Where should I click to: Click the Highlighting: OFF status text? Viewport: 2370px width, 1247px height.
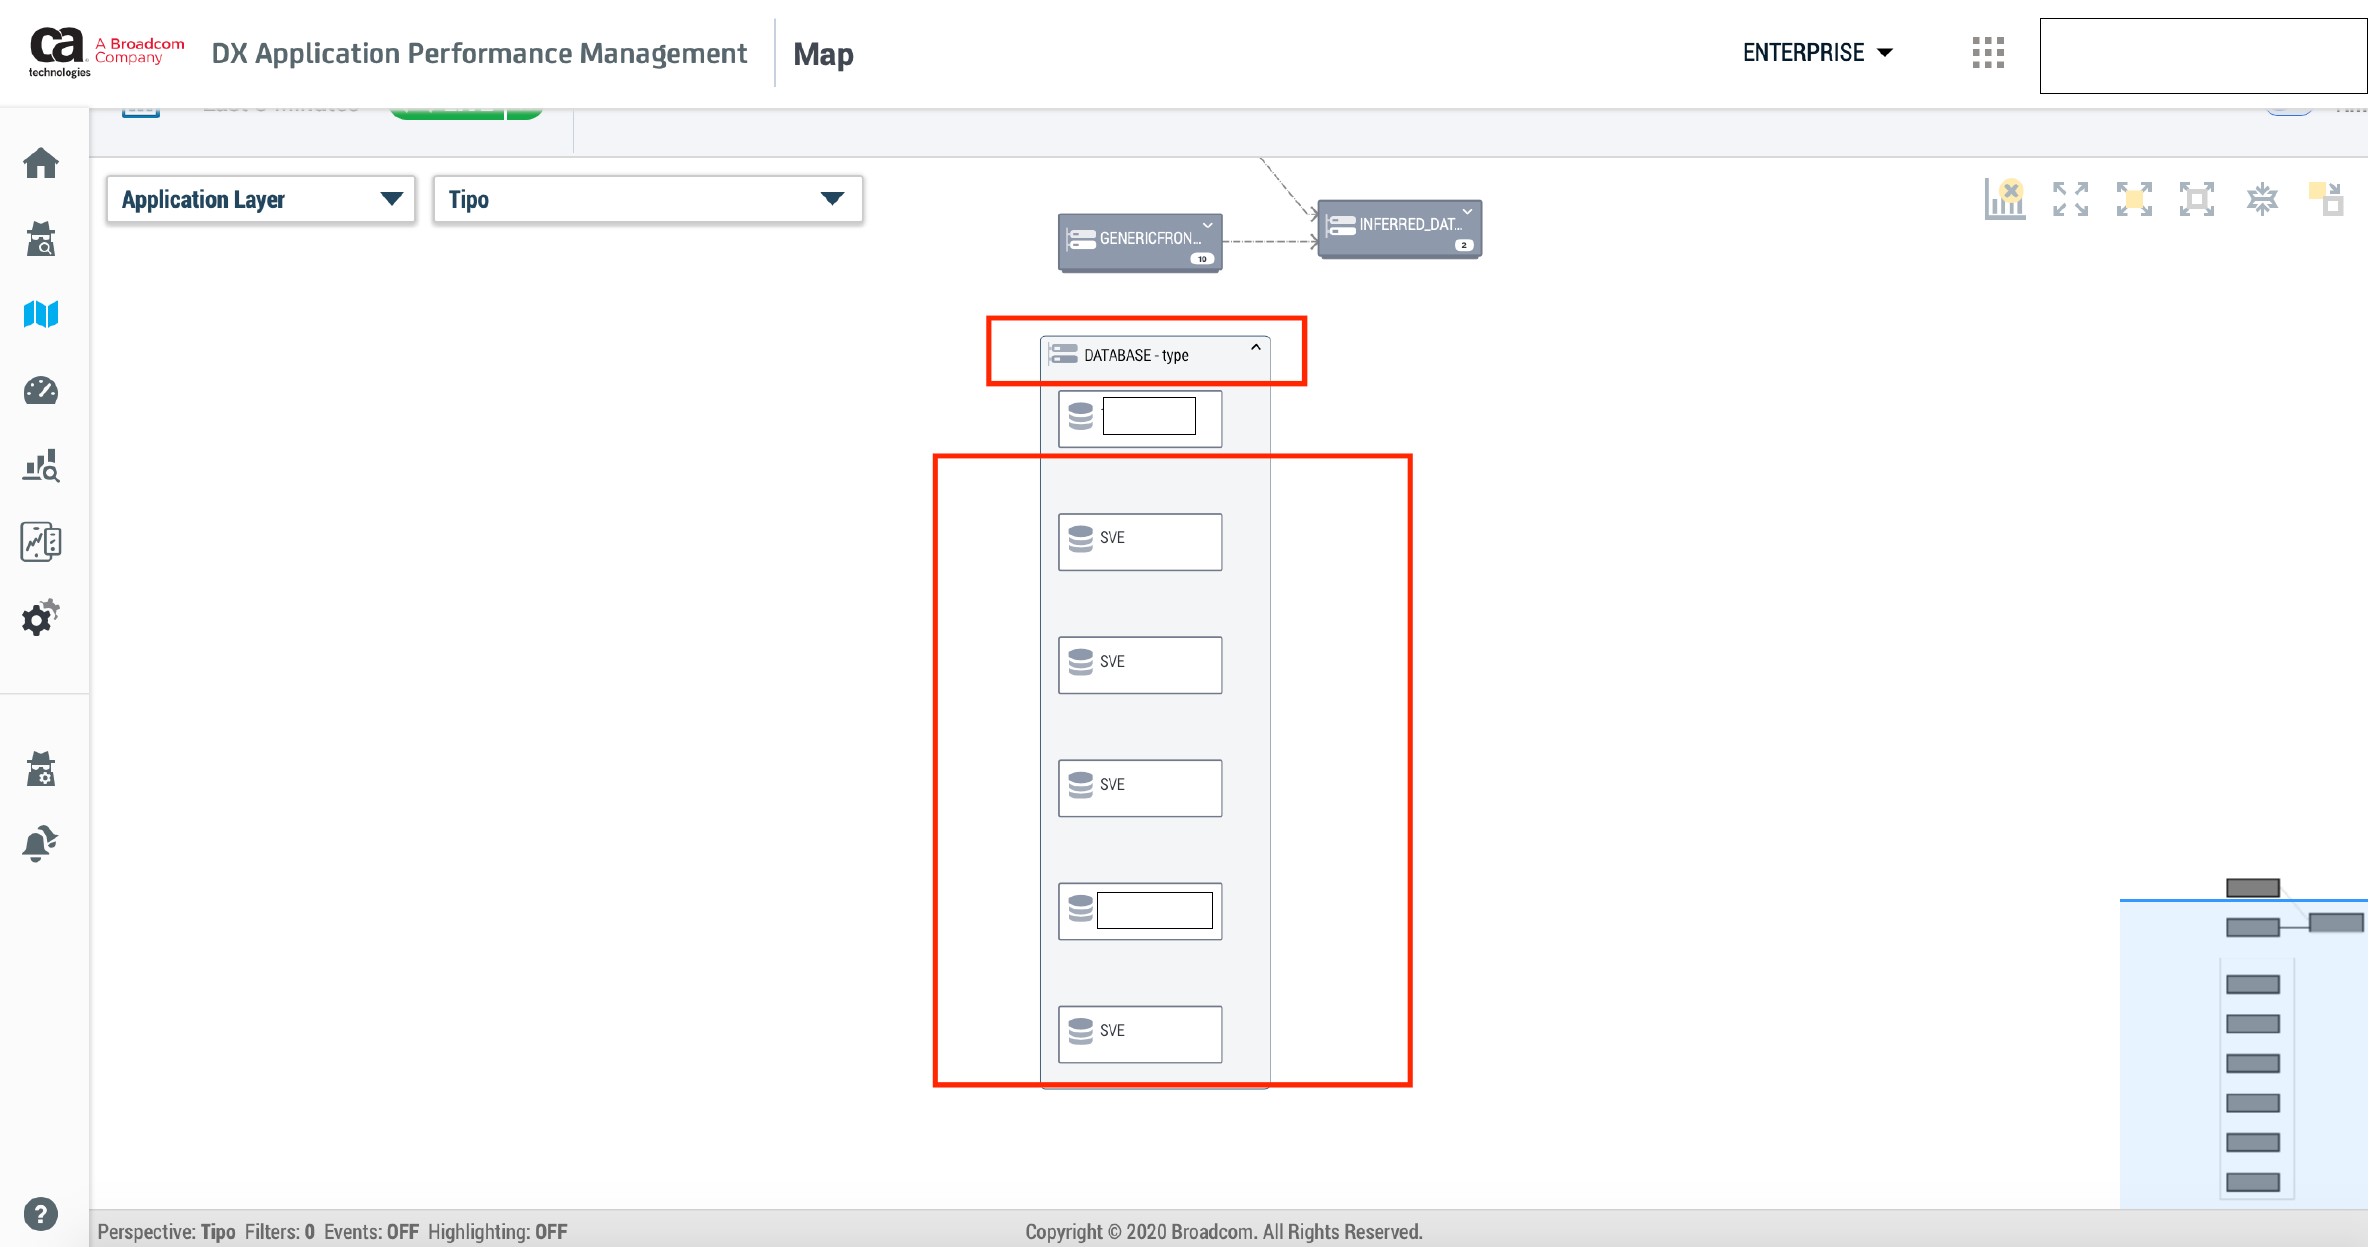497,1232
